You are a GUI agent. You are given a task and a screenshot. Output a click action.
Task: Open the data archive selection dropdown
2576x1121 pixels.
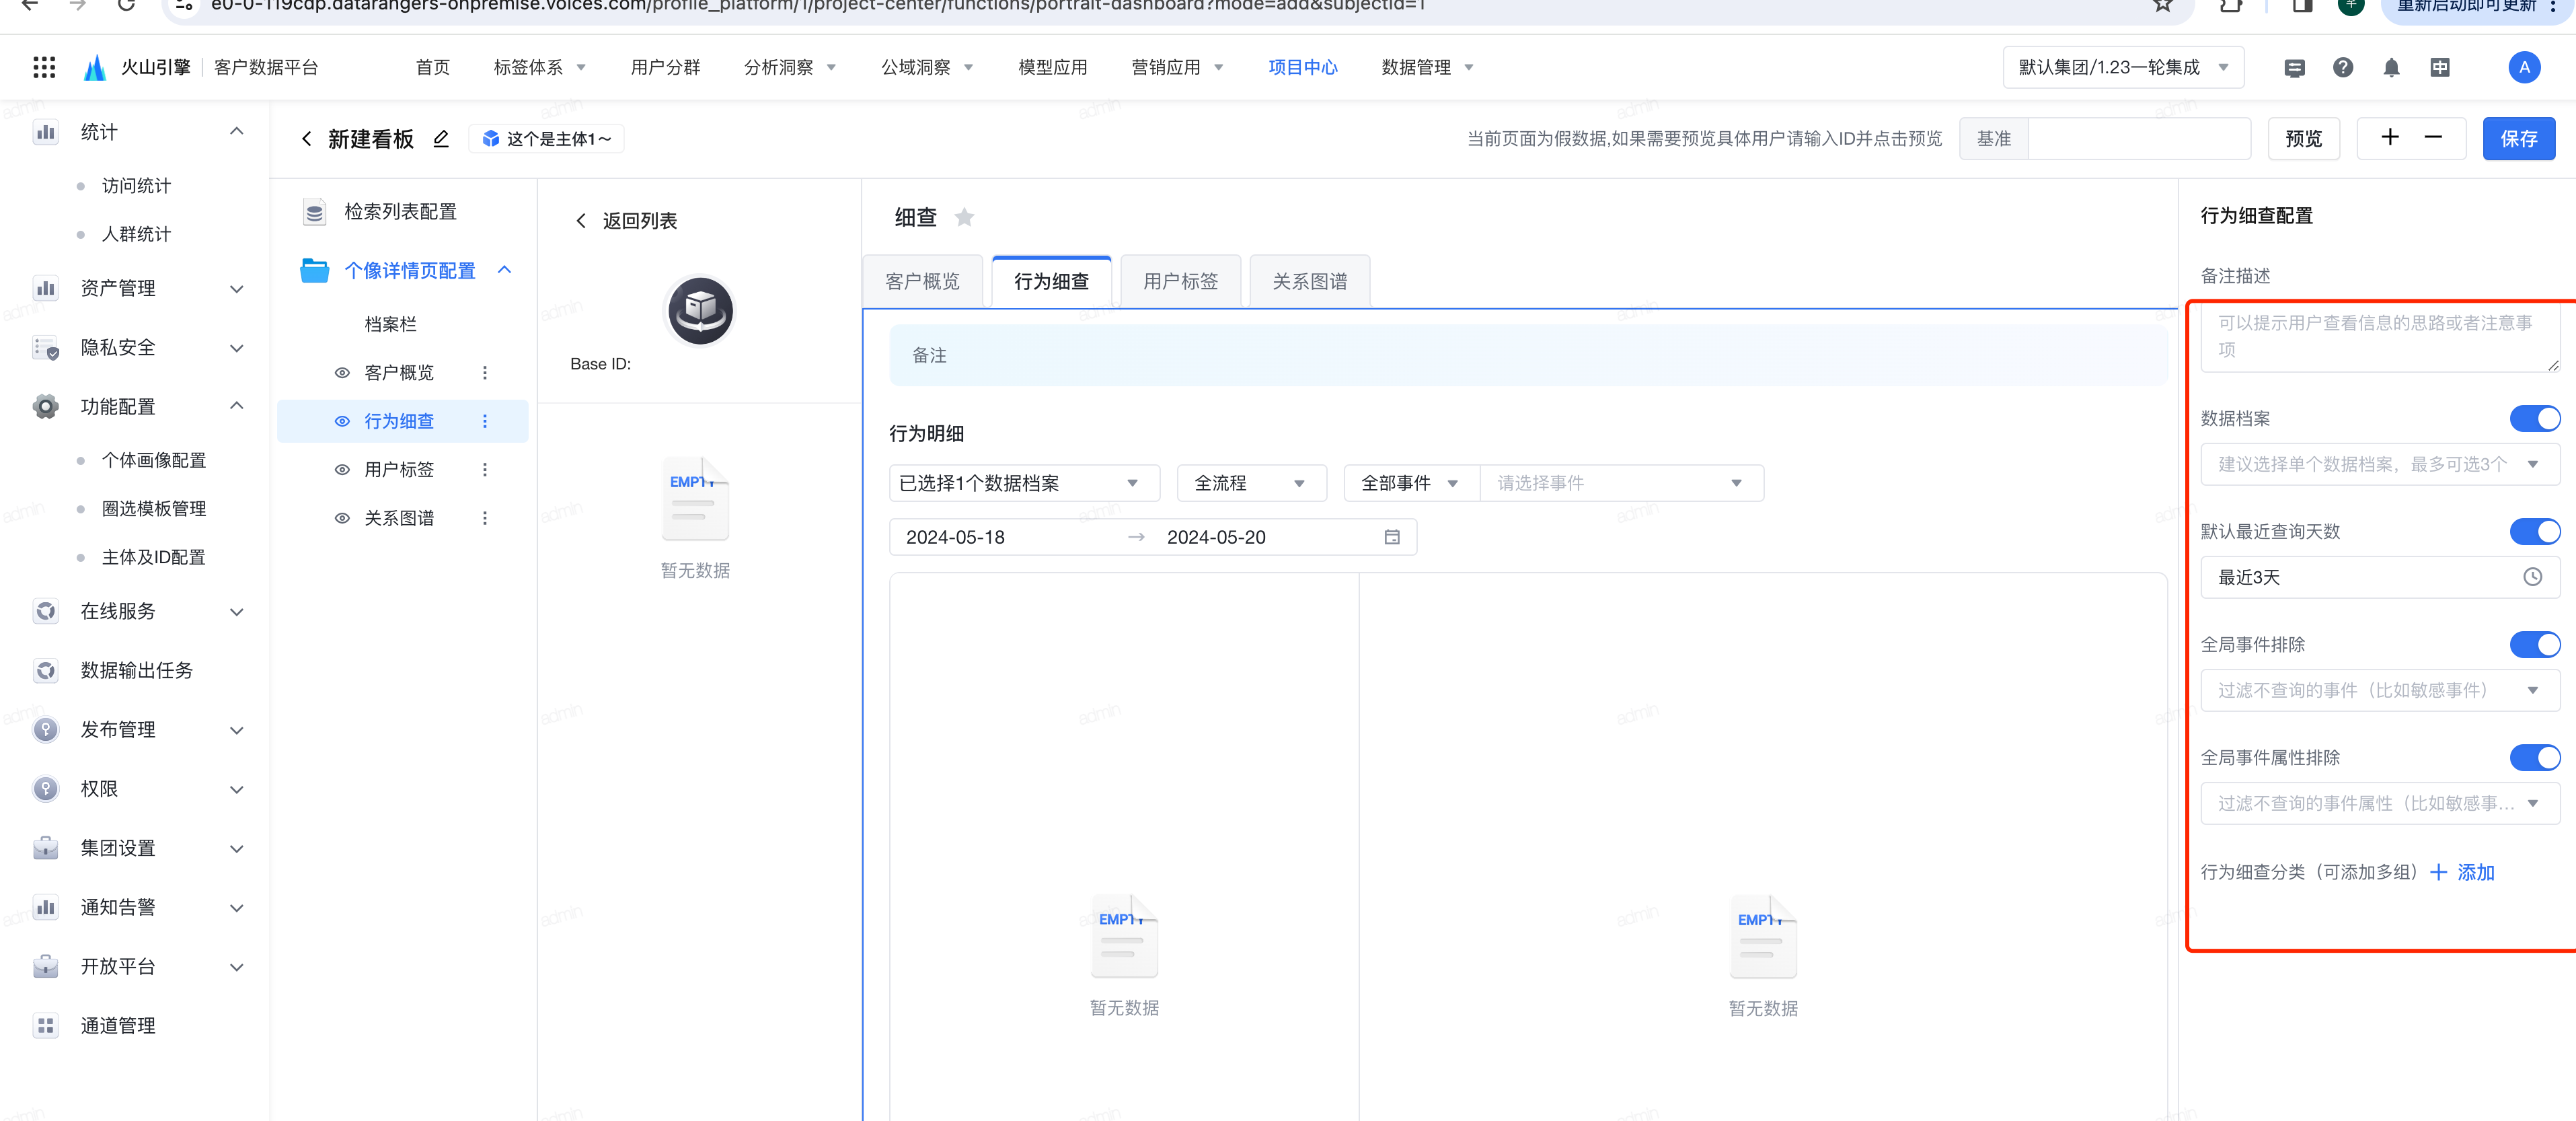(x=2379, y=464)
